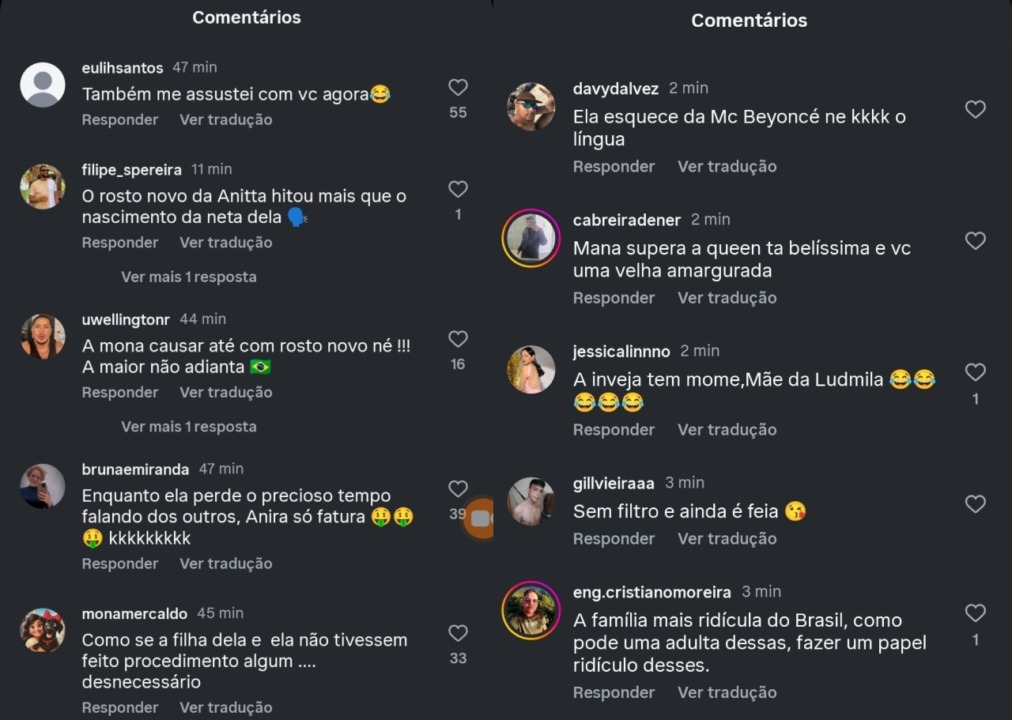Like gillvieiraaa's comment
1012x720 pixels.
coord(975,504)
